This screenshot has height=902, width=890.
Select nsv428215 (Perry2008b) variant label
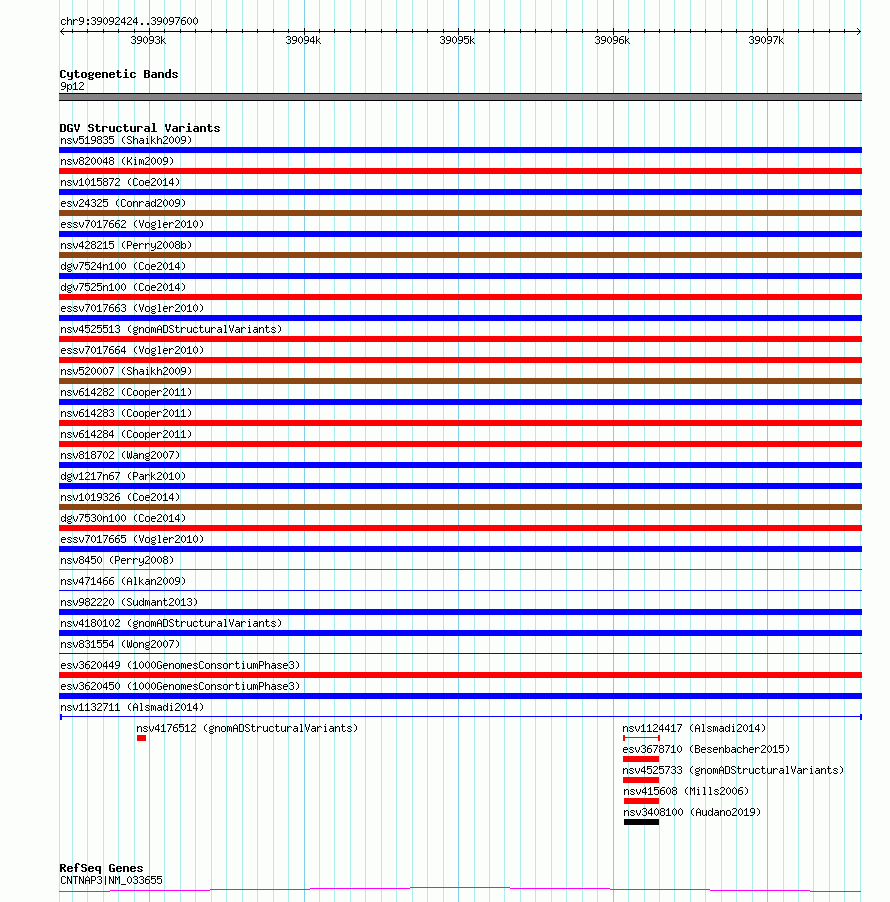pos(126,245)
